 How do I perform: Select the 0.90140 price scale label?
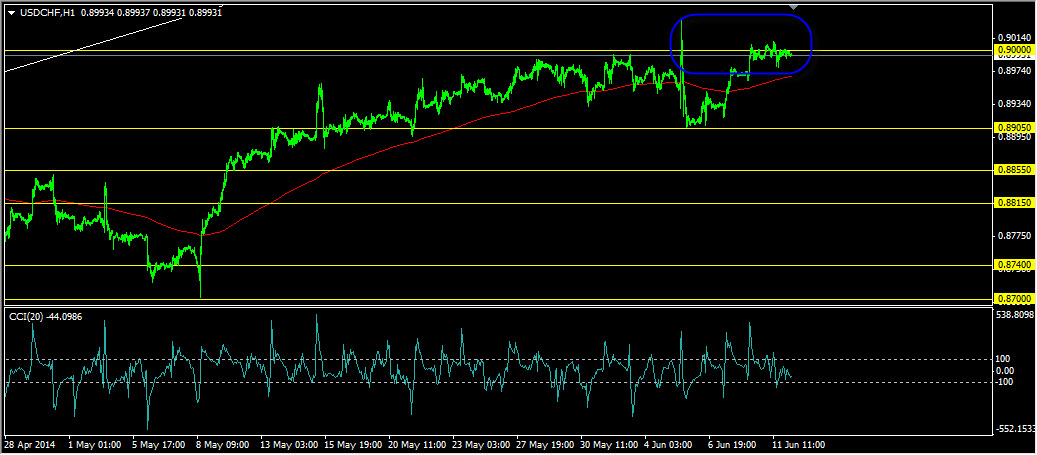tap(1015, 38)
